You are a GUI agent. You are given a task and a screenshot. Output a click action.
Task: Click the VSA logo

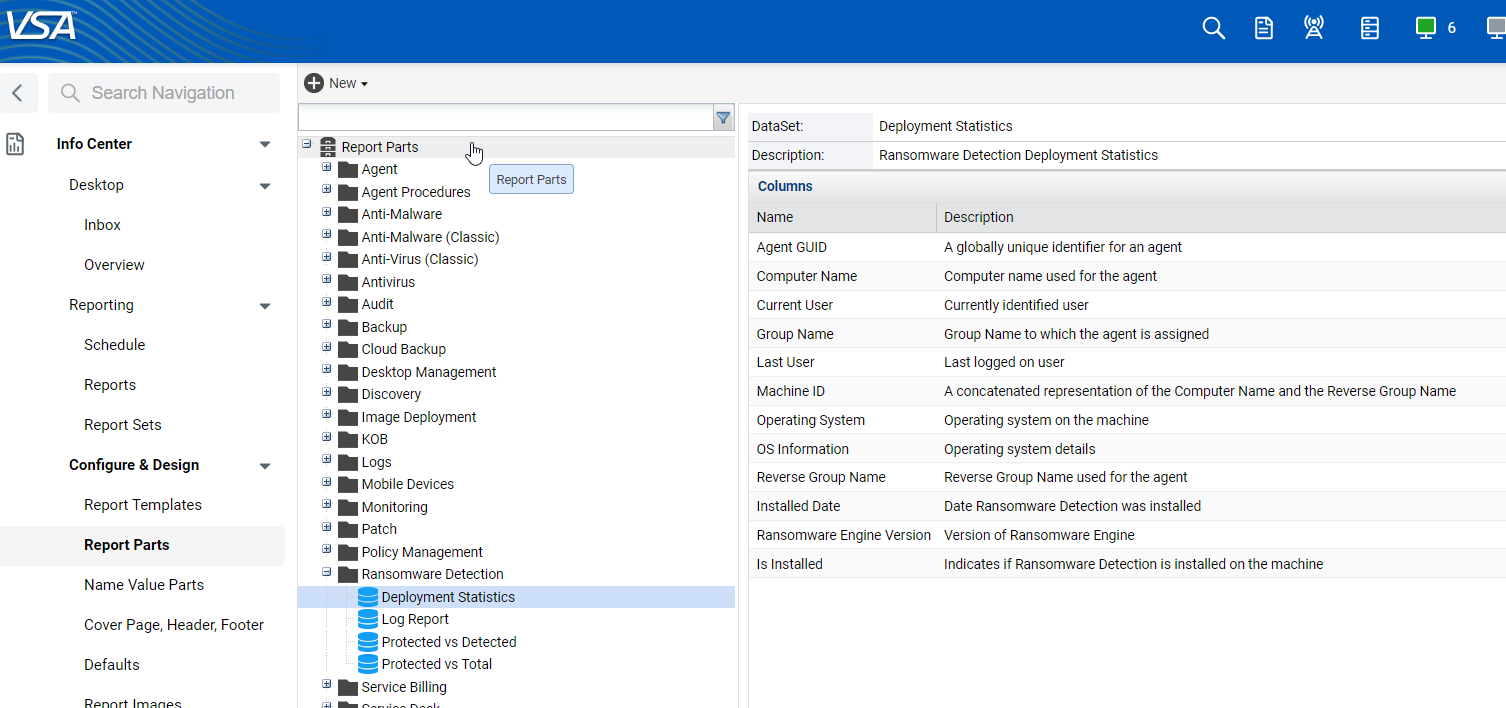tap(42, 24)
